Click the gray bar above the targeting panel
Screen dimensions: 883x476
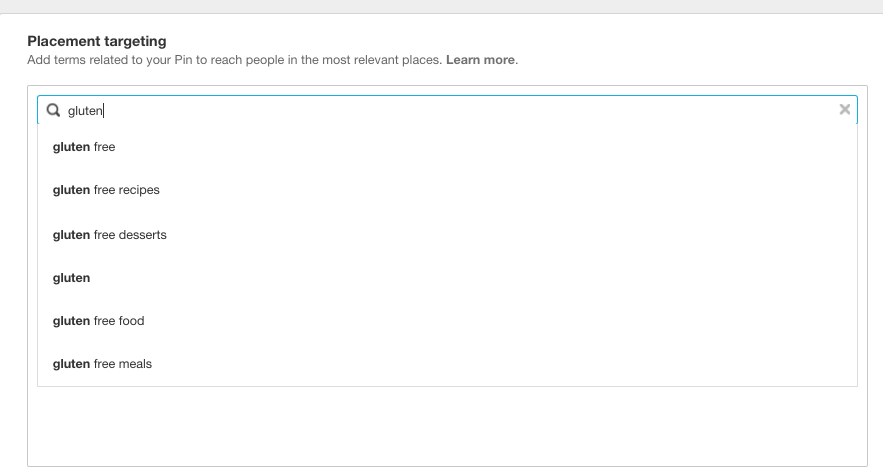point(441,6)
